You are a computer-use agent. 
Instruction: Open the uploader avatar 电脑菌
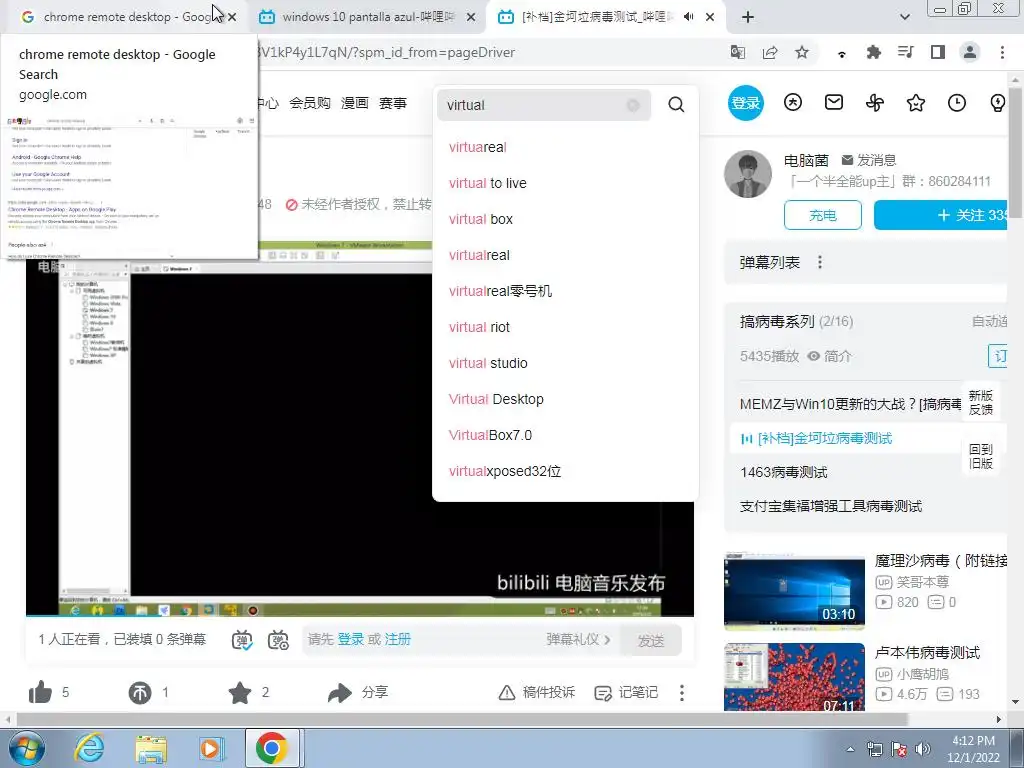pos(748,174)
